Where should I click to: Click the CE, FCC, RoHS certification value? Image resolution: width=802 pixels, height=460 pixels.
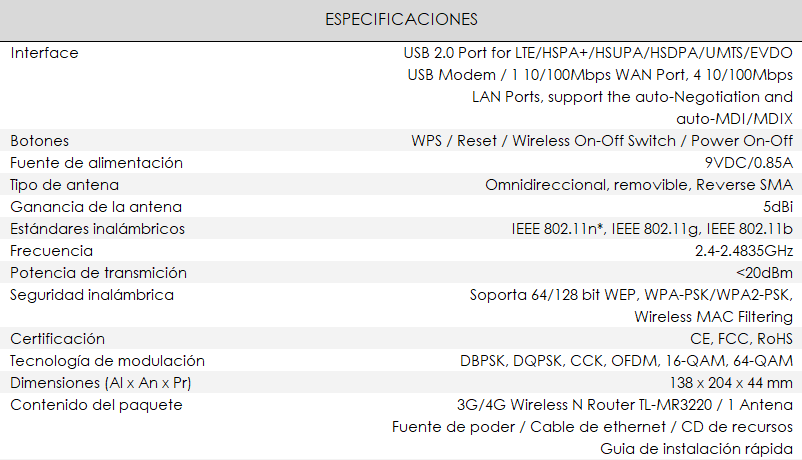tap(741, 339)
